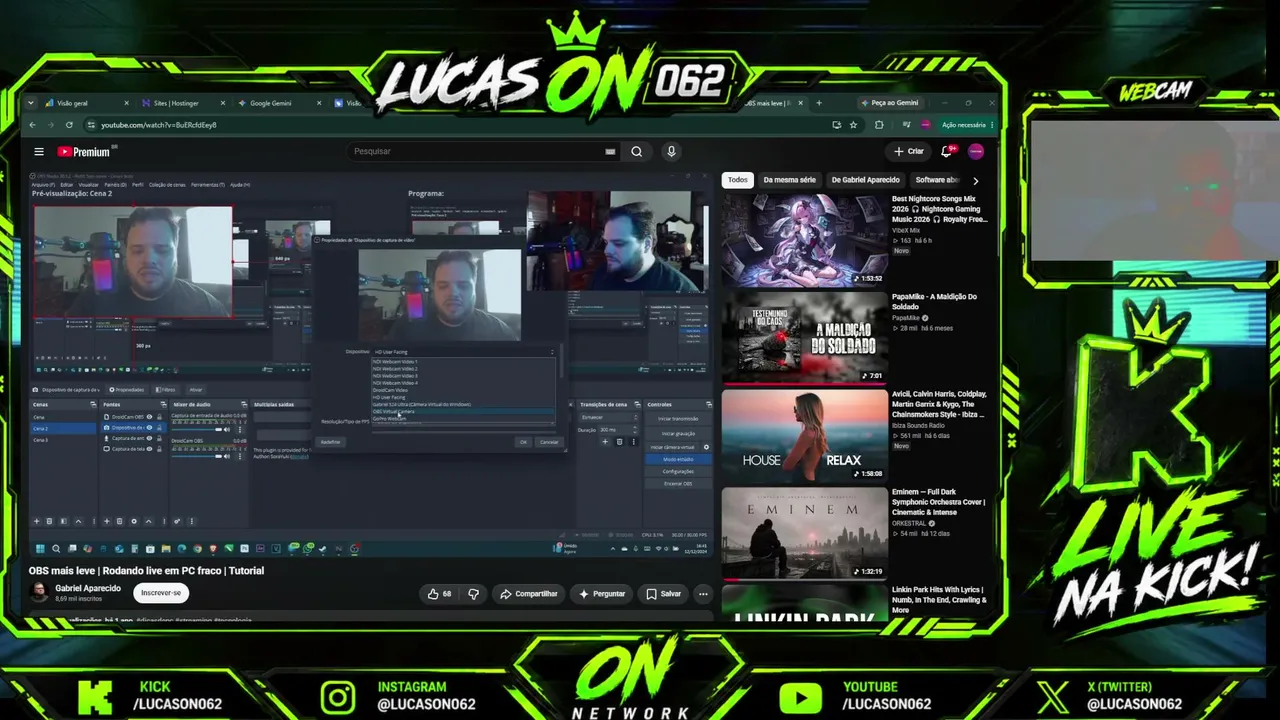Open more actions menu under the video

tap(703, 594)
